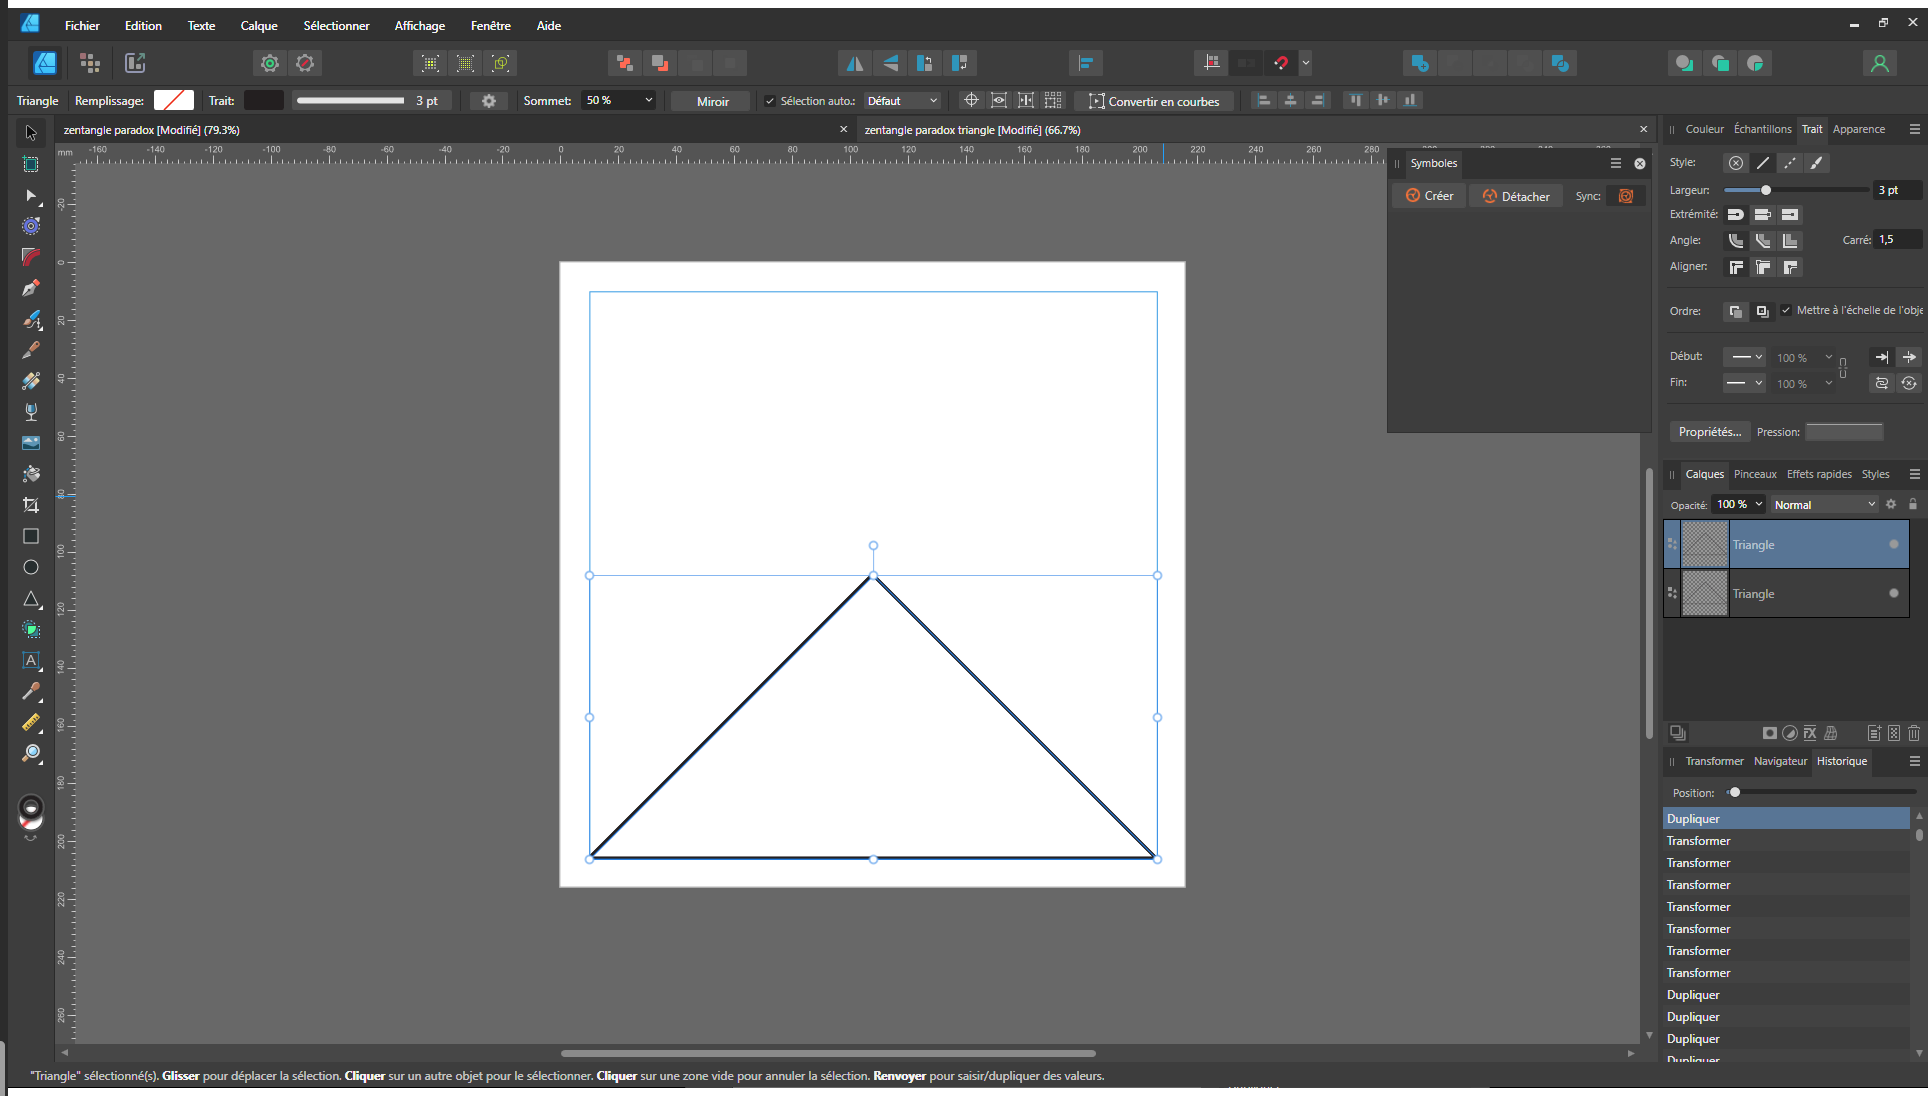Select the Pen tool in toolbox
This screenshot has height=1096, width=1928.
pyautogui.click(x=31, y=289)
